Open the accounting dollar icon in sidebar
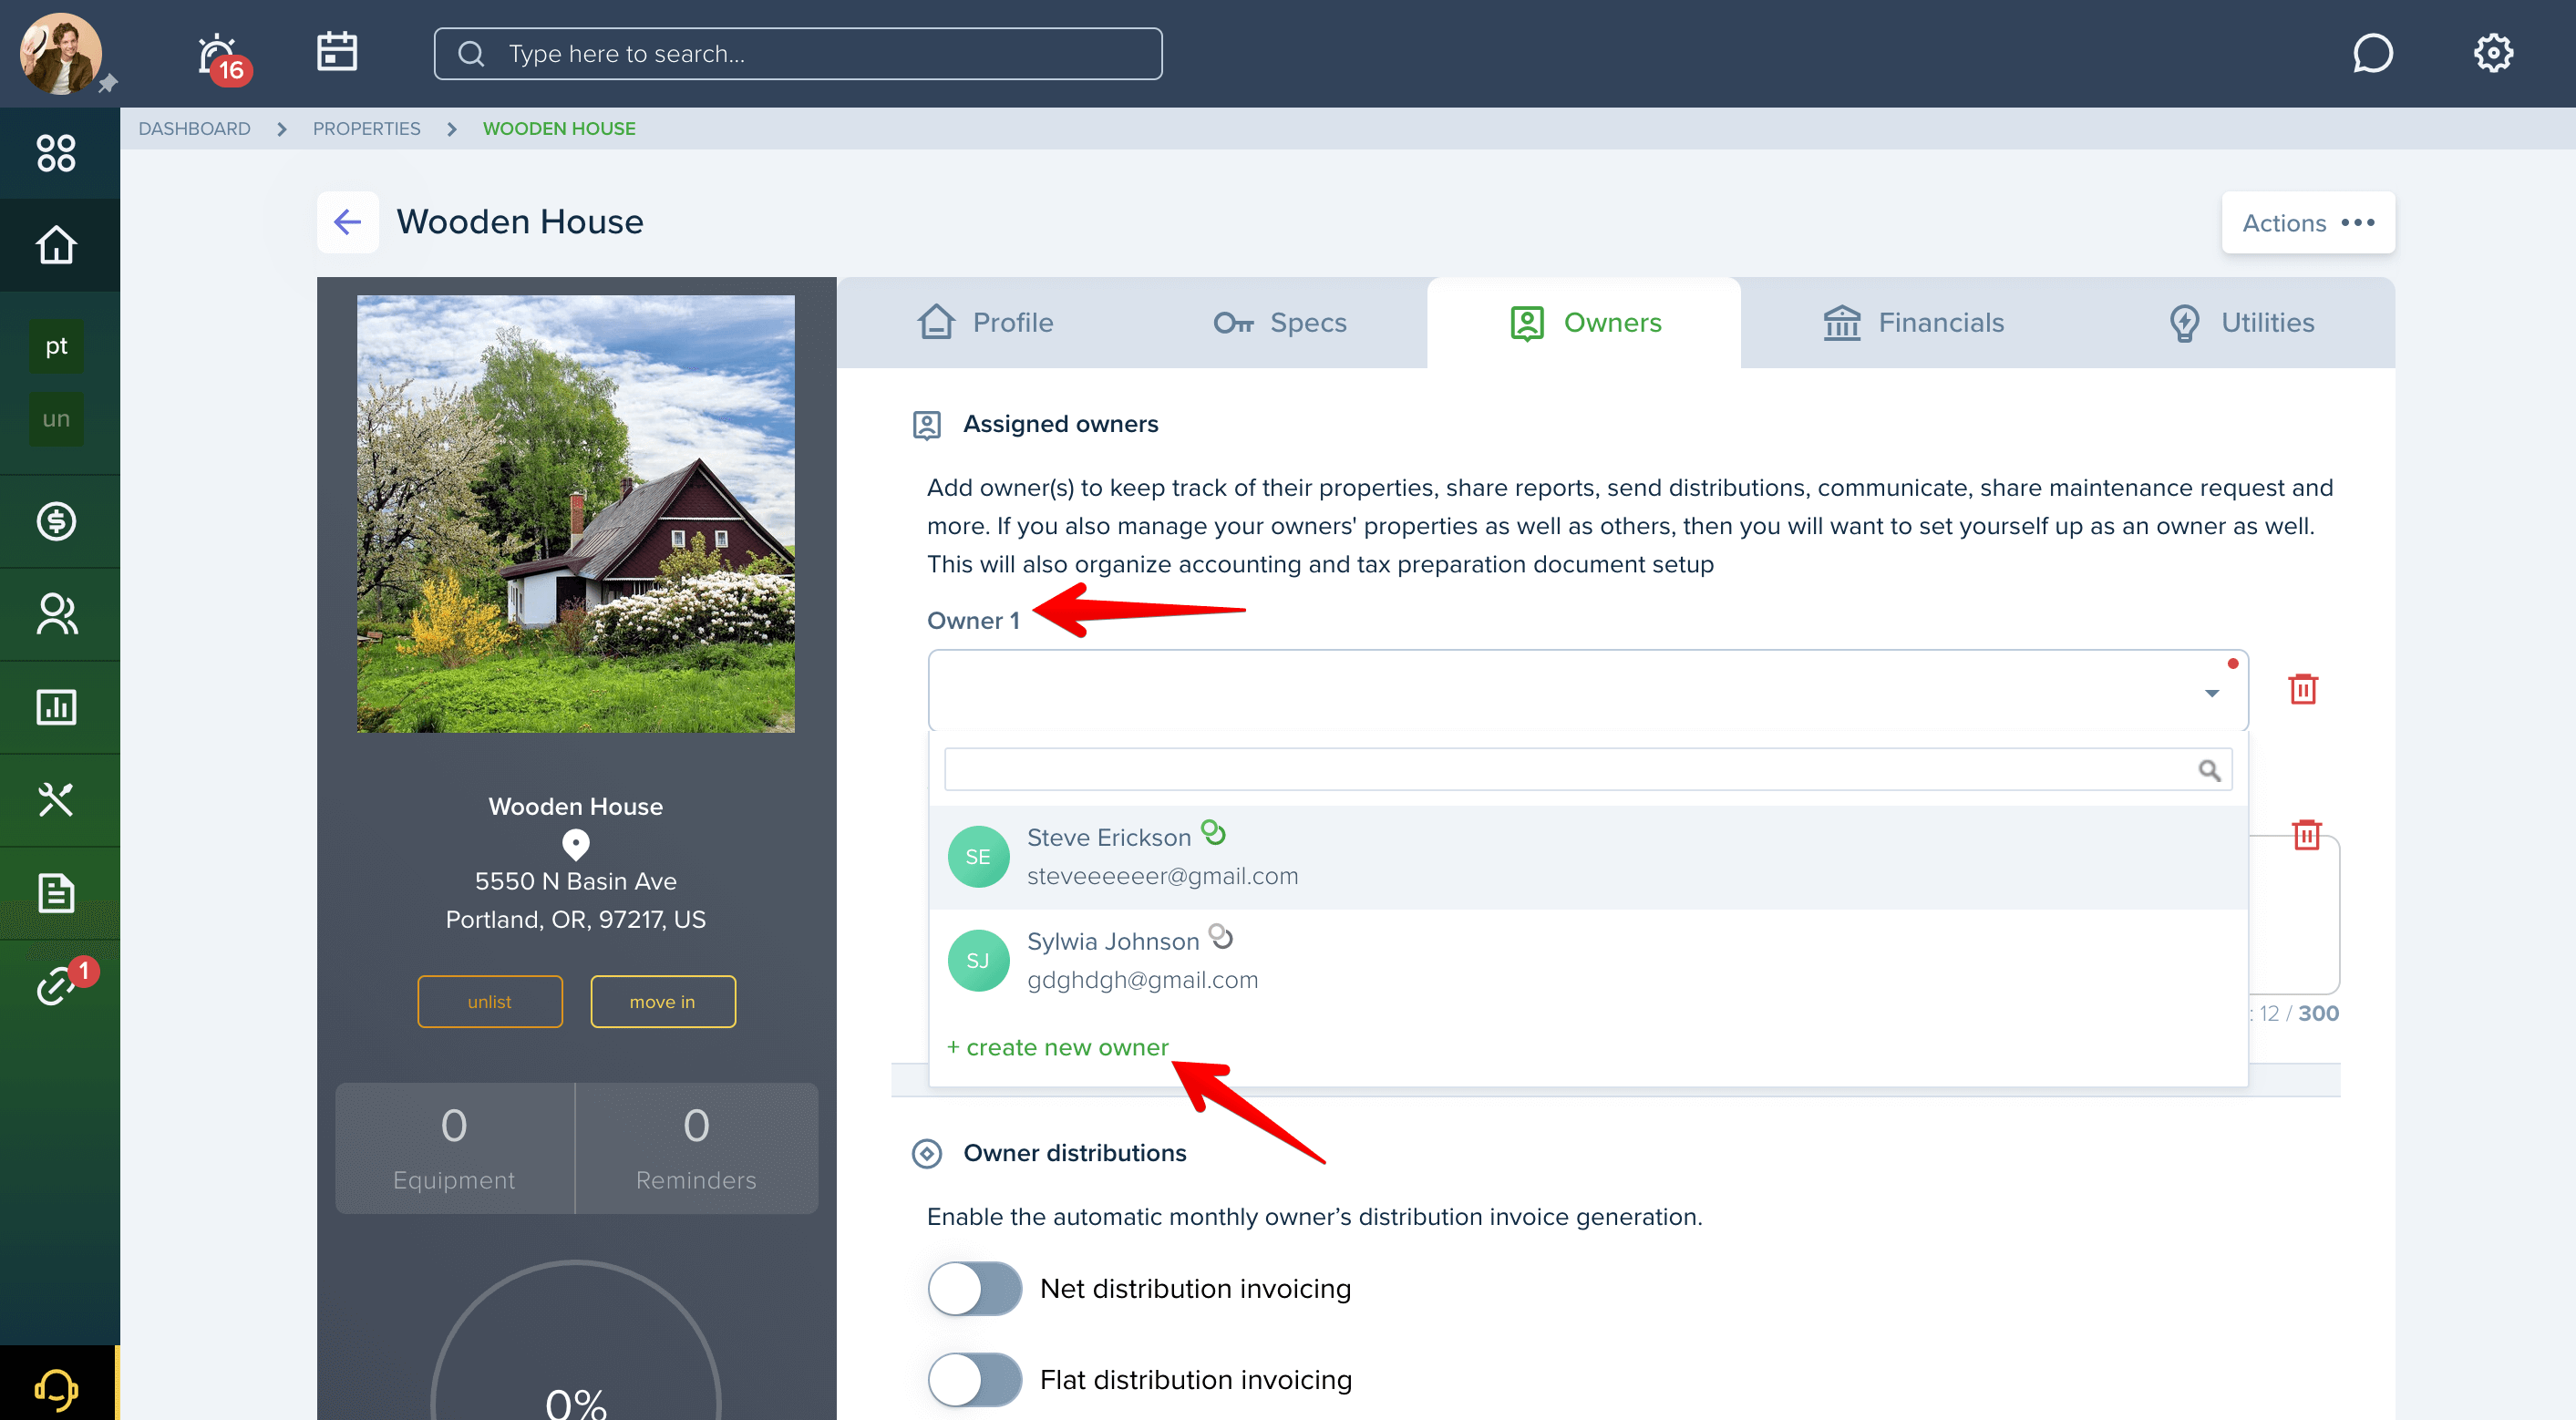2576x1420 pixels. coord(56,521)
